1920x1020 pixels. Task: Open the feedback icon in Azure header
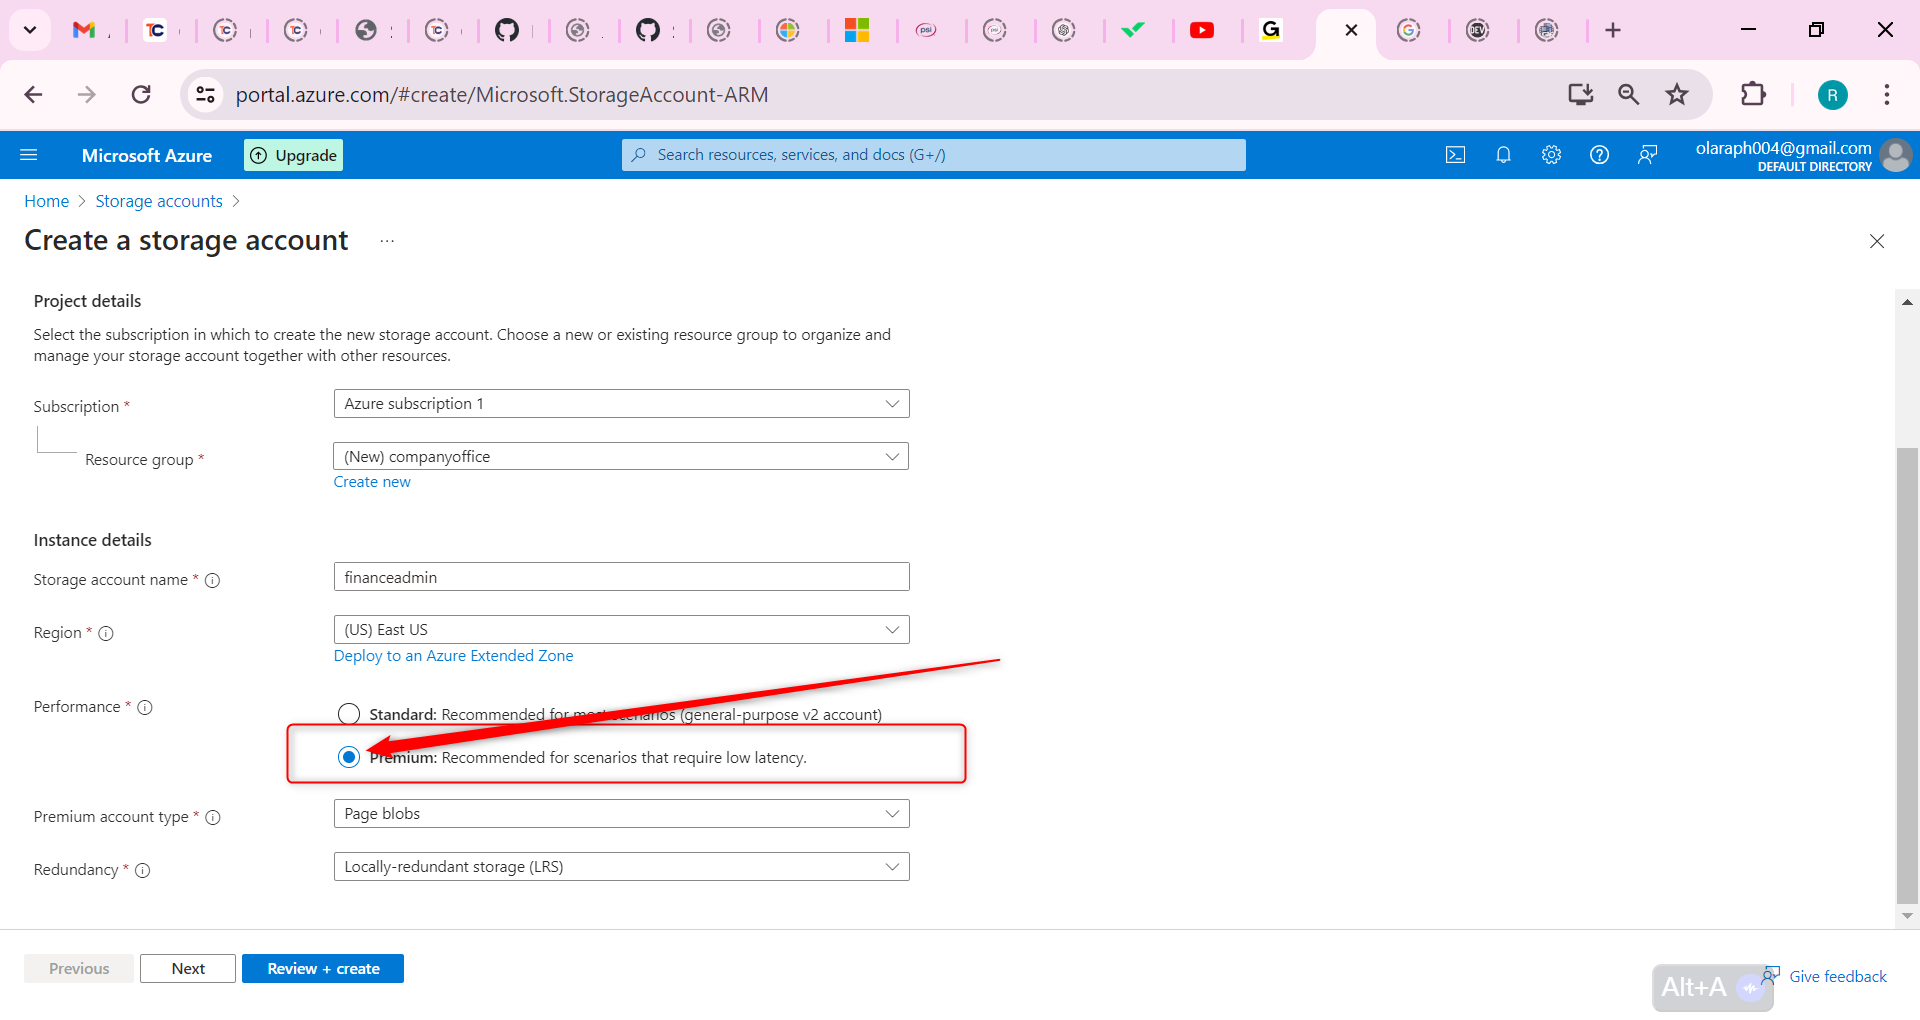pyautogui.click(x=1647, y=155)
